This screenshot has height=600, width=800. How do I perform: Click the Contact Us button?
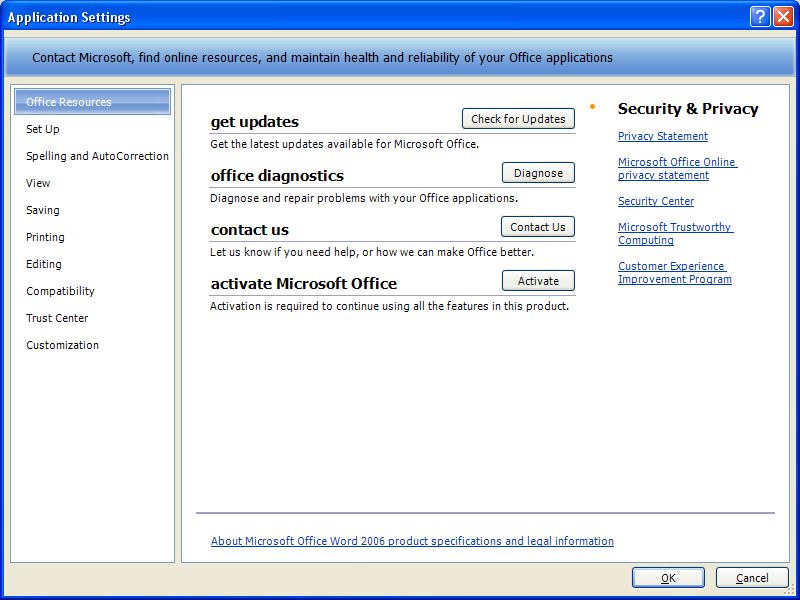coord(538,227)
